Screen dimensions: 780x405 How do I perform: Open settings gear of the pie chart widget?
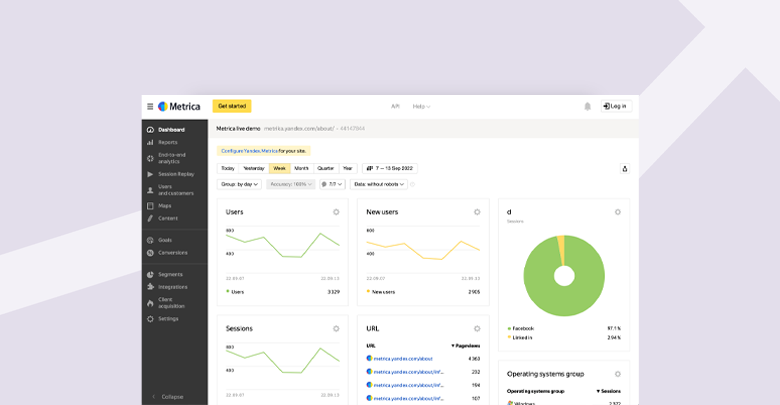click(618, 212)
